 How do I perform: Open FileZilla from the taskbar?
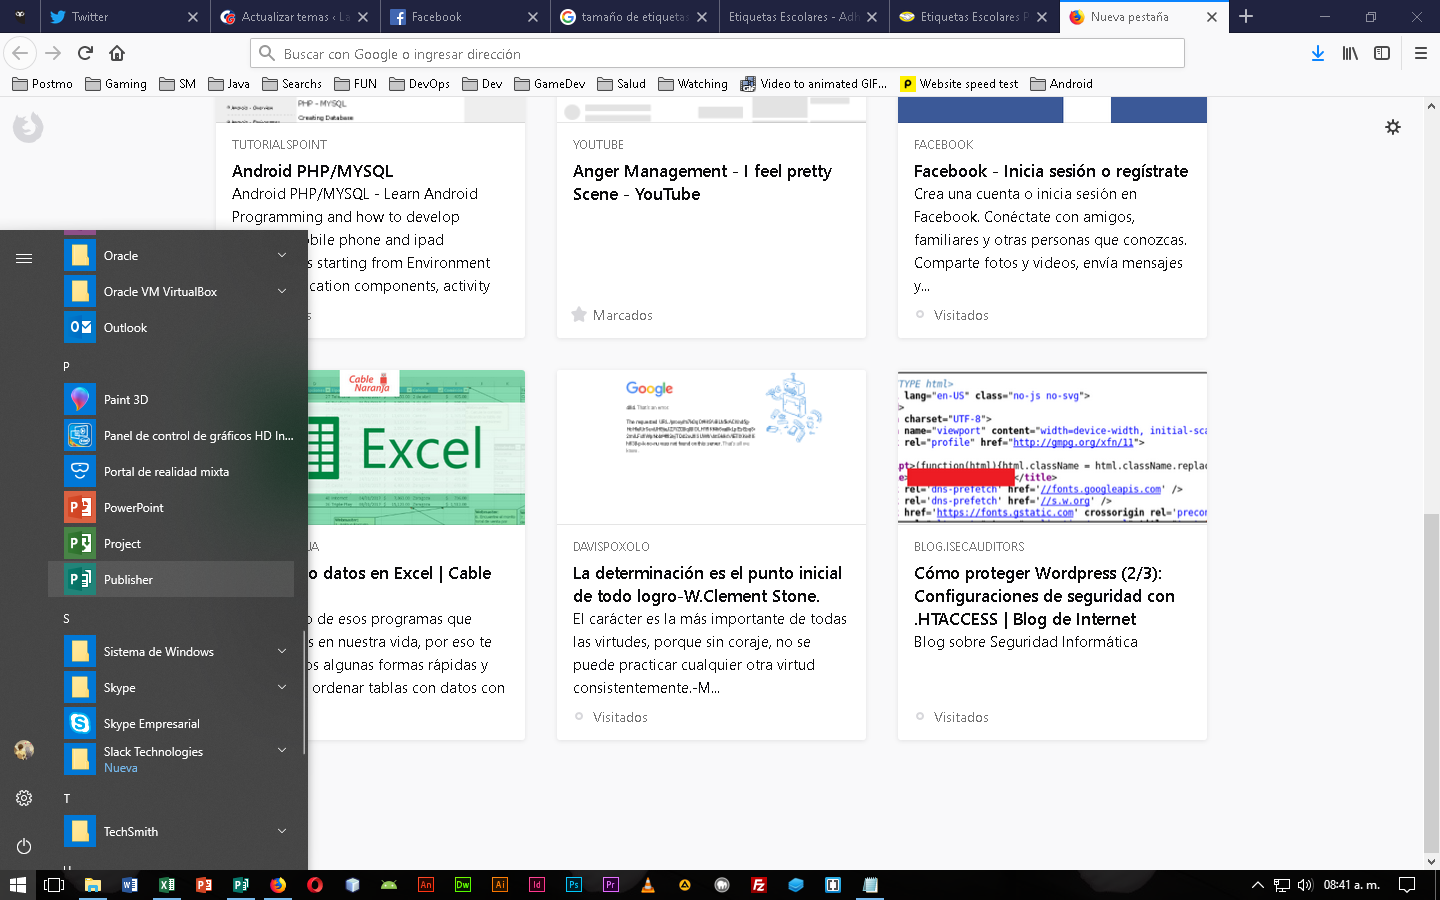[x=759, y=885]
